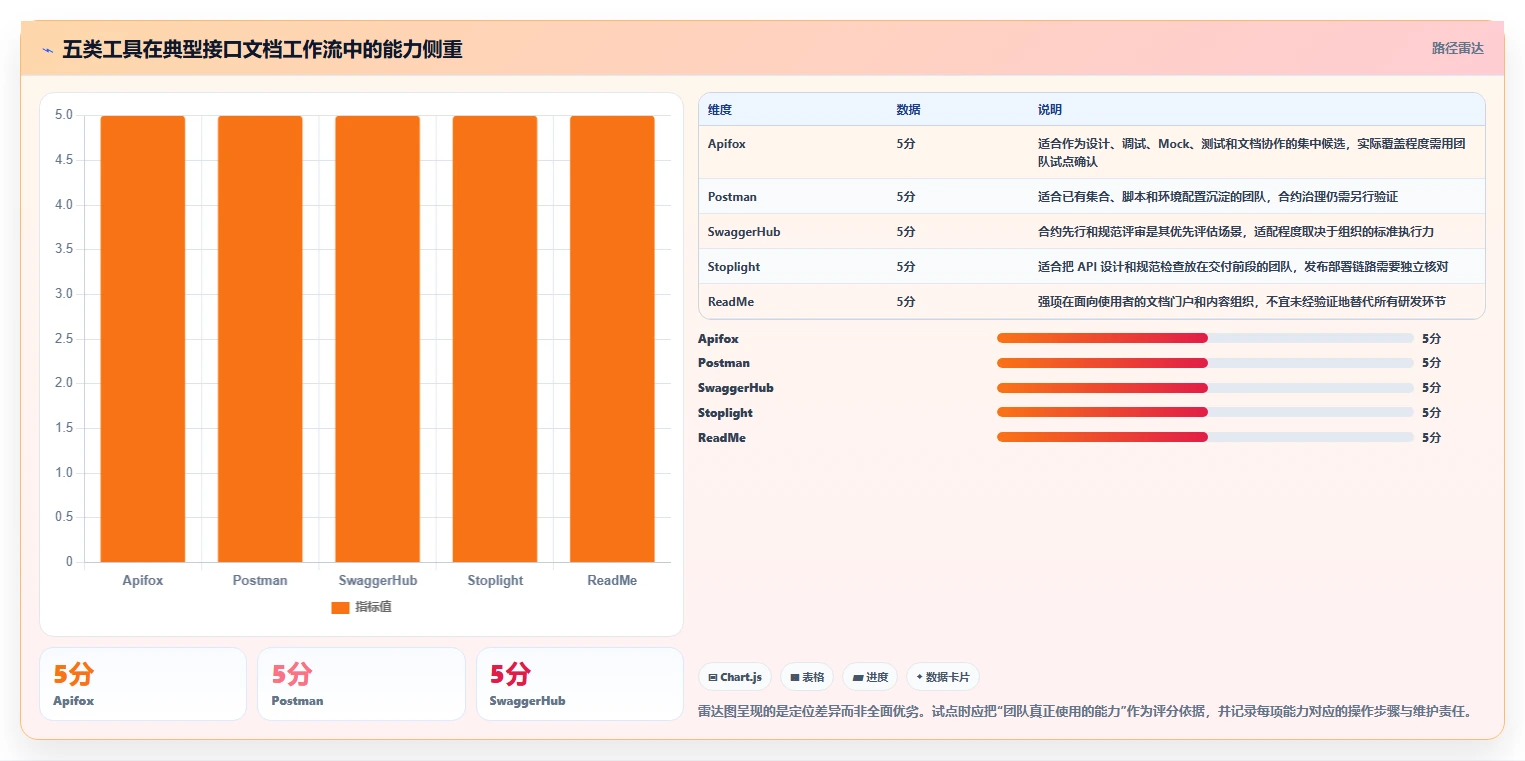Click the table description starting 强项在面向使用者
1525x761 pixels.
point(1242,302)
